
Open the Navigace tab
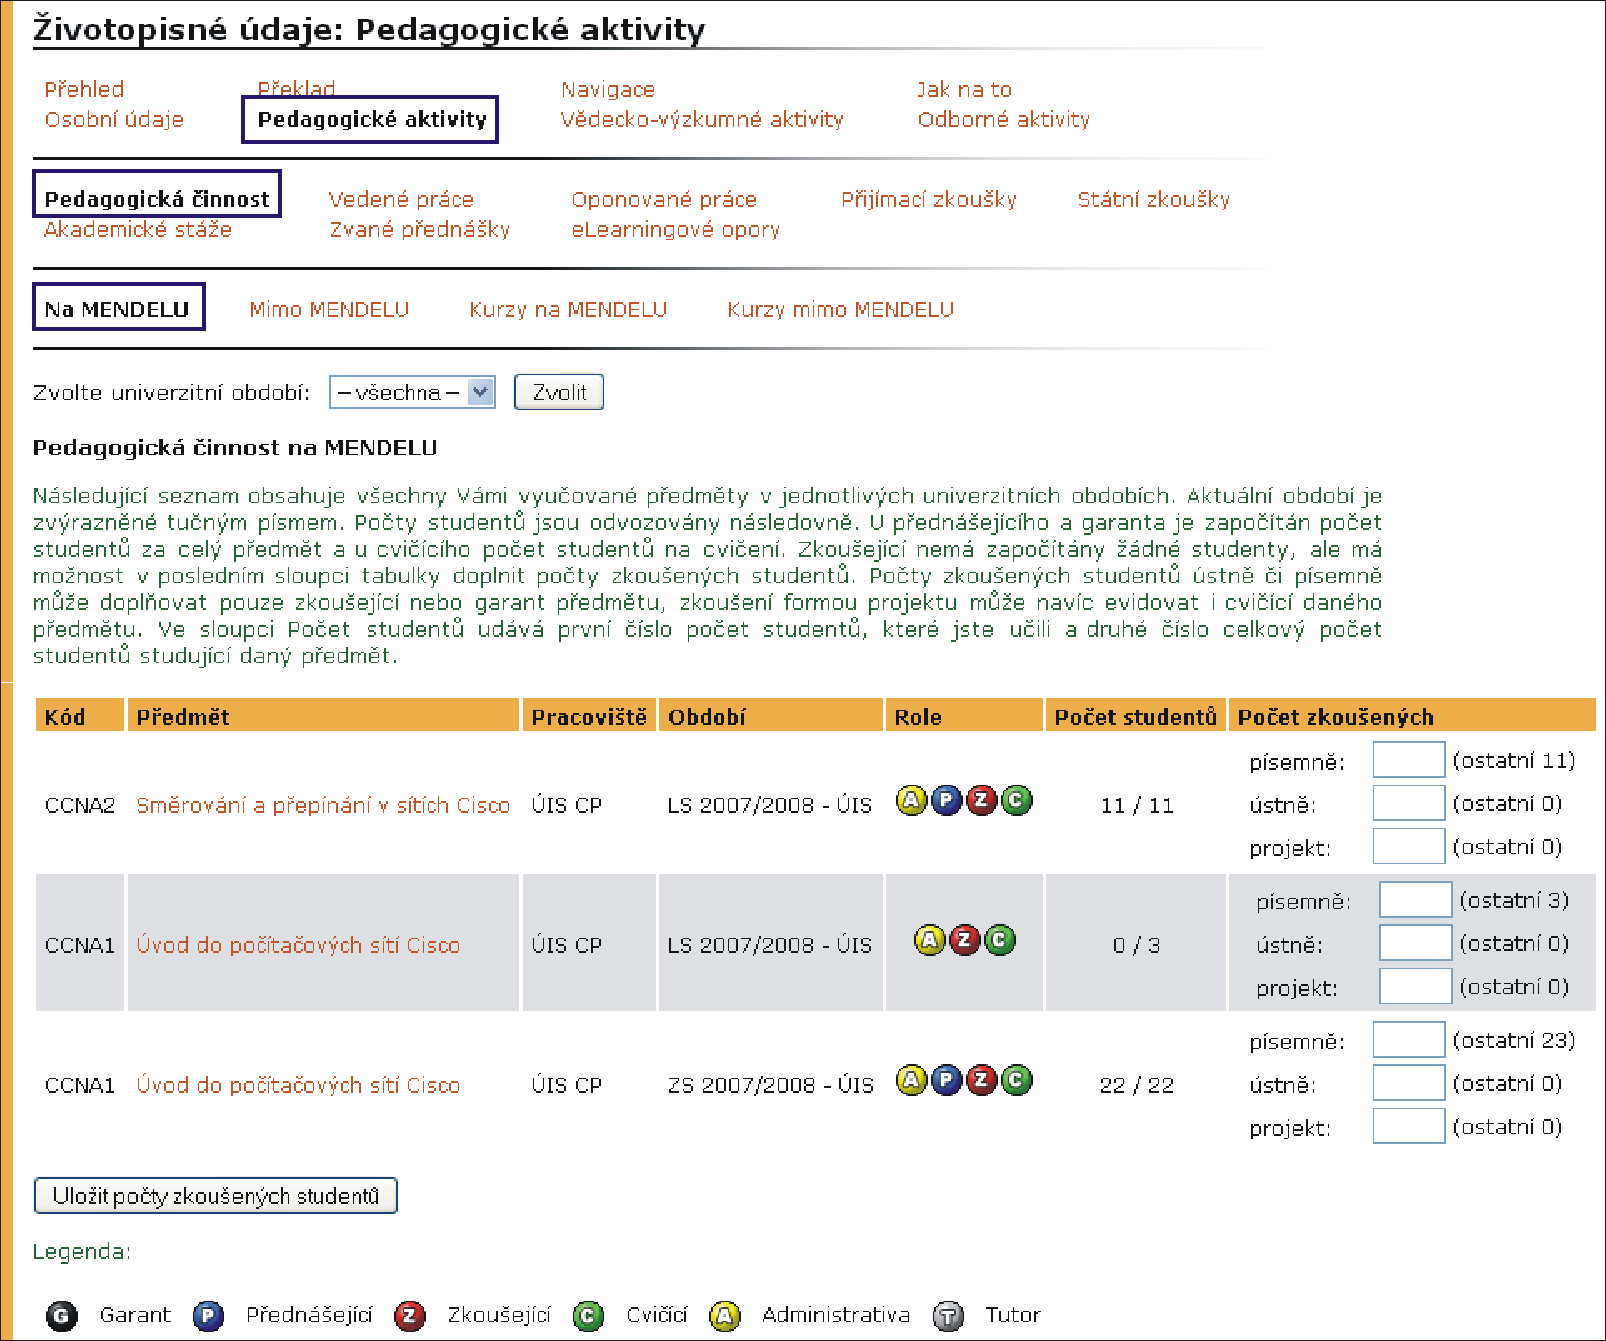click(x=608, y=90)
